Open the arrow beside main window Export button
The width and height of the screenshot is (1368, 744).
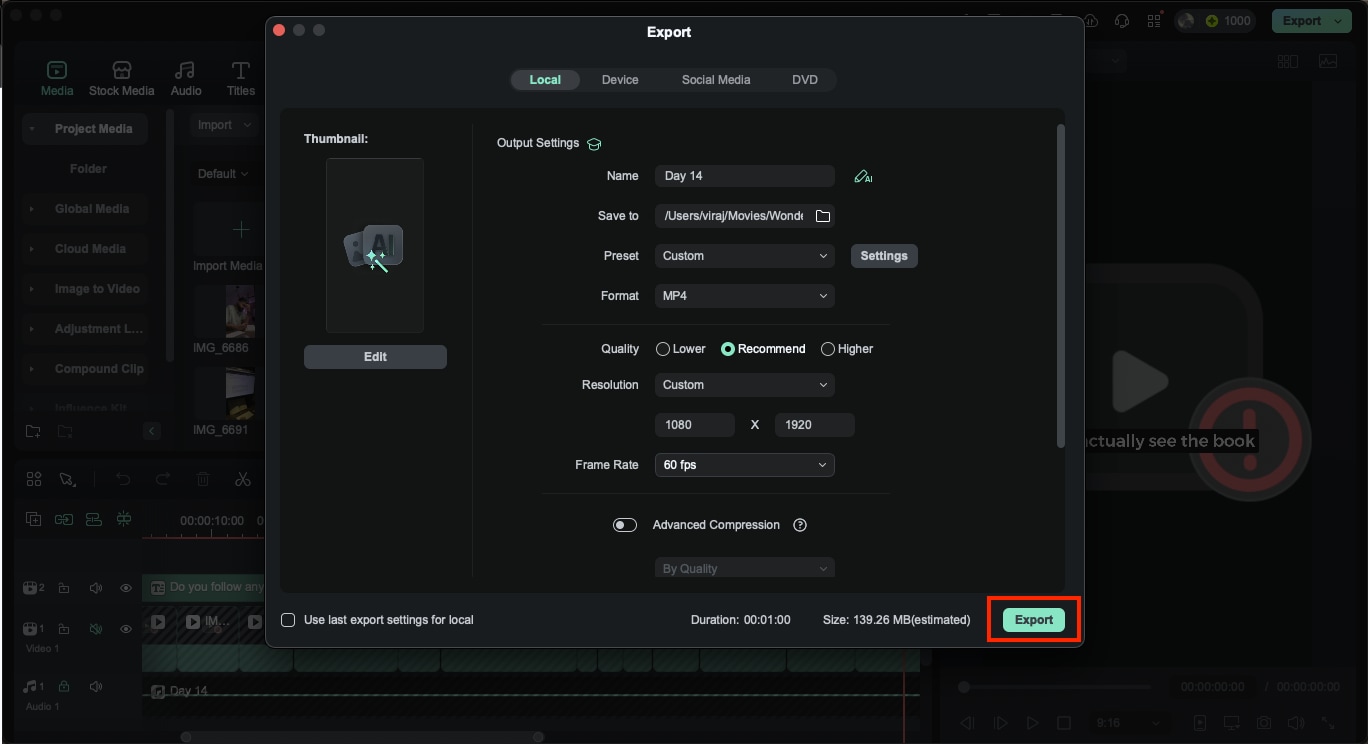1340,21
